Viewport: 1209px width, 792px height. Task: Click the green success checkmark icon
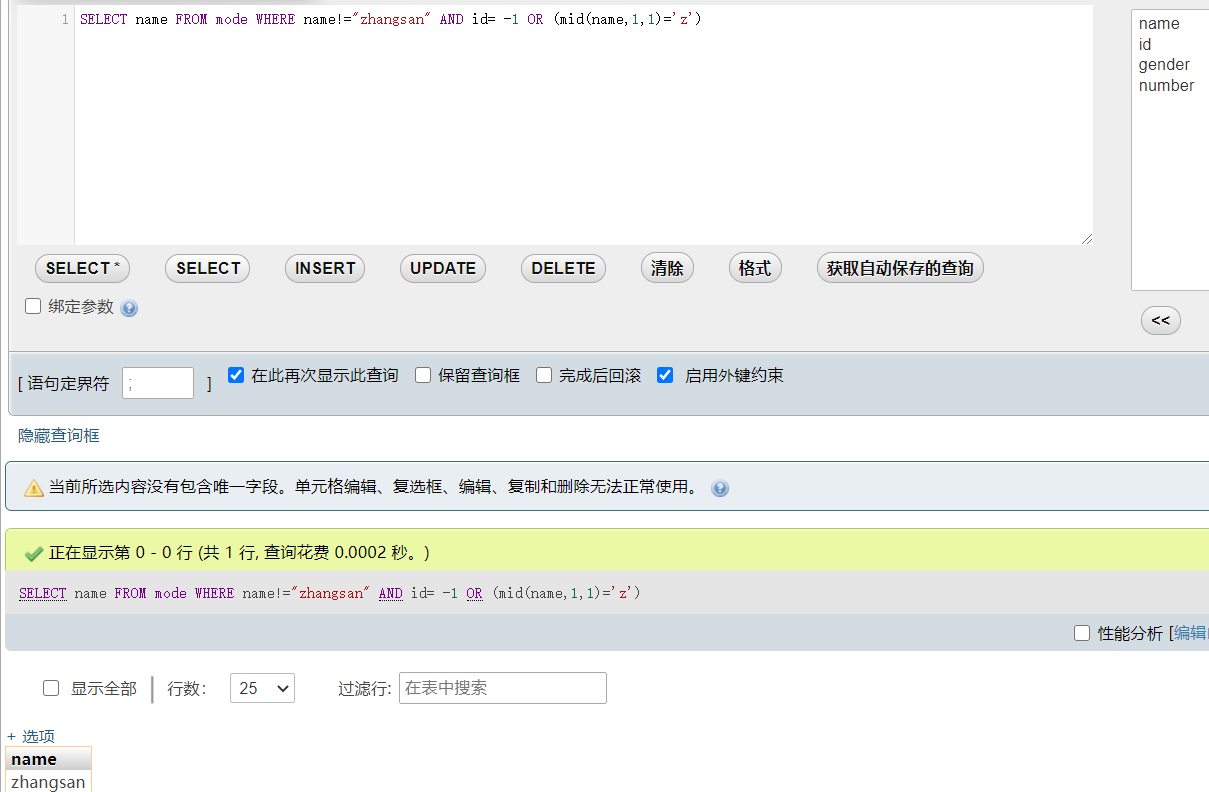34,553
